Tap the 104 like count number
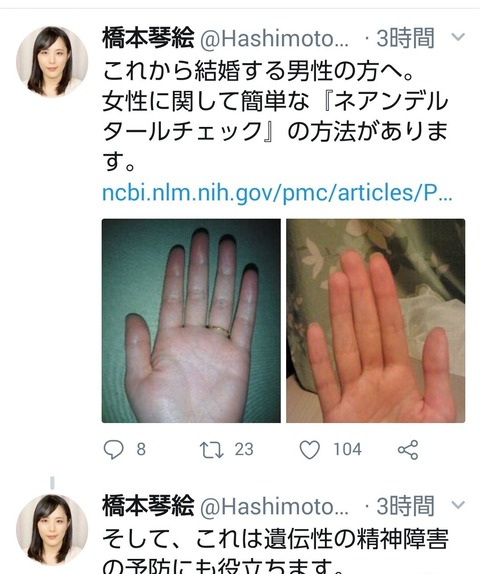This screenshot has width=480, height=574. point(347,450)
